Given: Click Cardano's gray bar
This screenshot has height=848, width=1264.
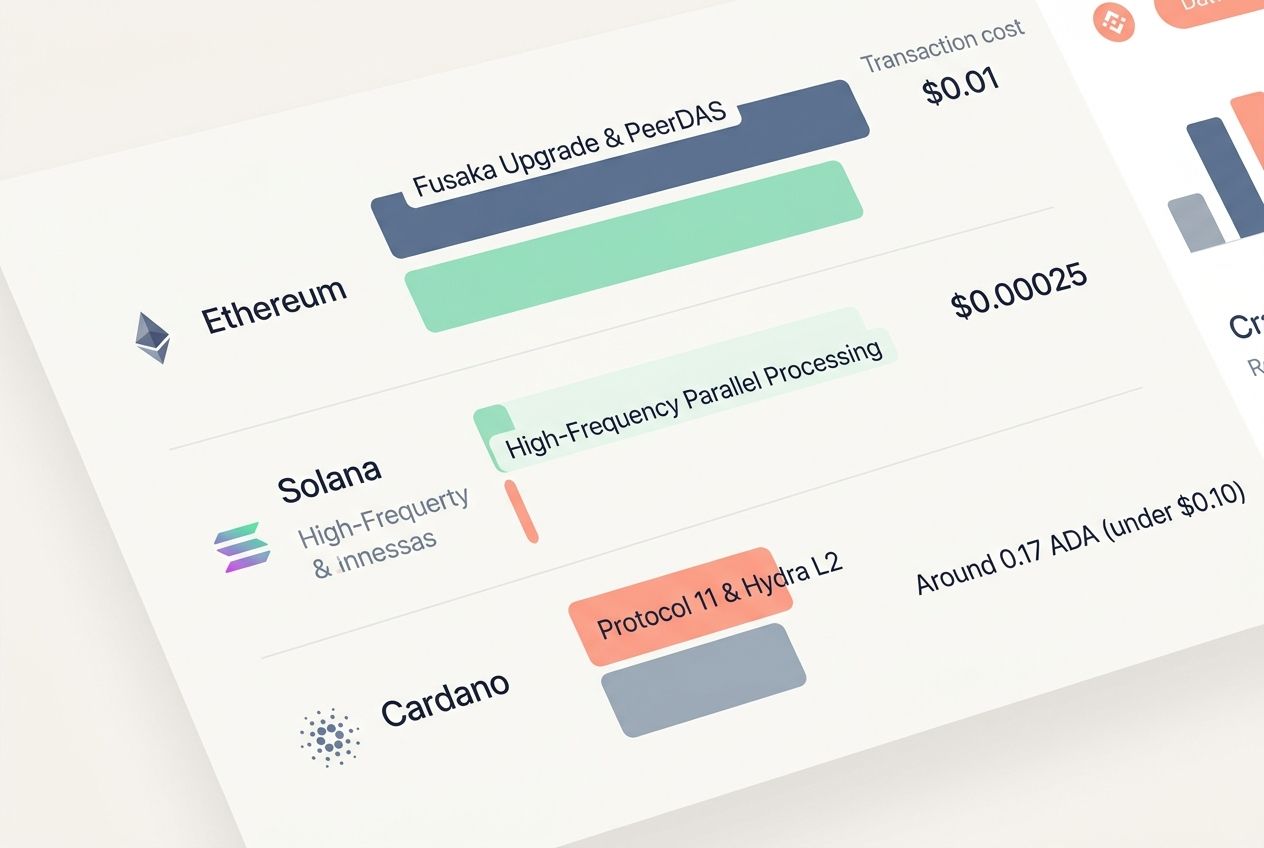Looking at the screenshot, I should 703,679.
